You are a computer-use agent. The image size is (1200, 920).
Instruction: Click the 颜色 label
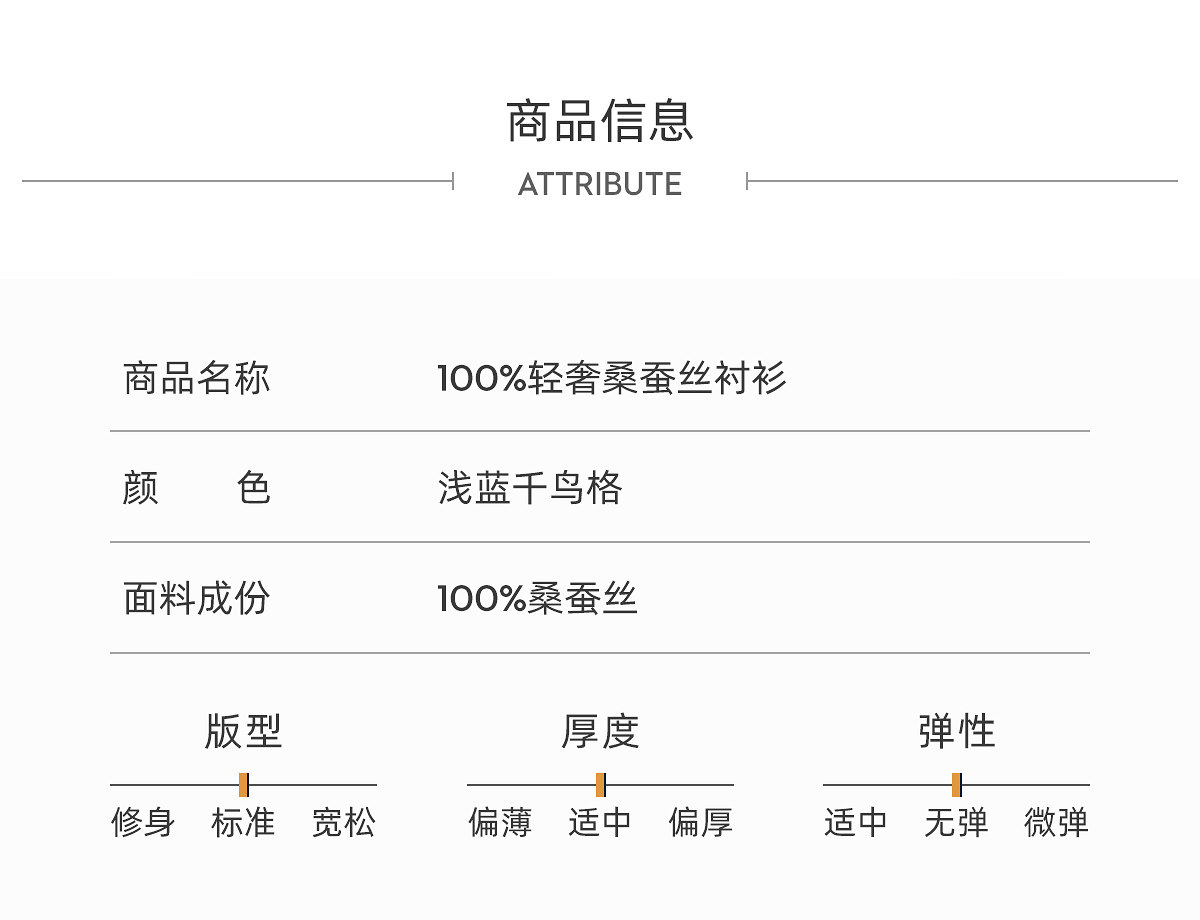tap(197, 489)
